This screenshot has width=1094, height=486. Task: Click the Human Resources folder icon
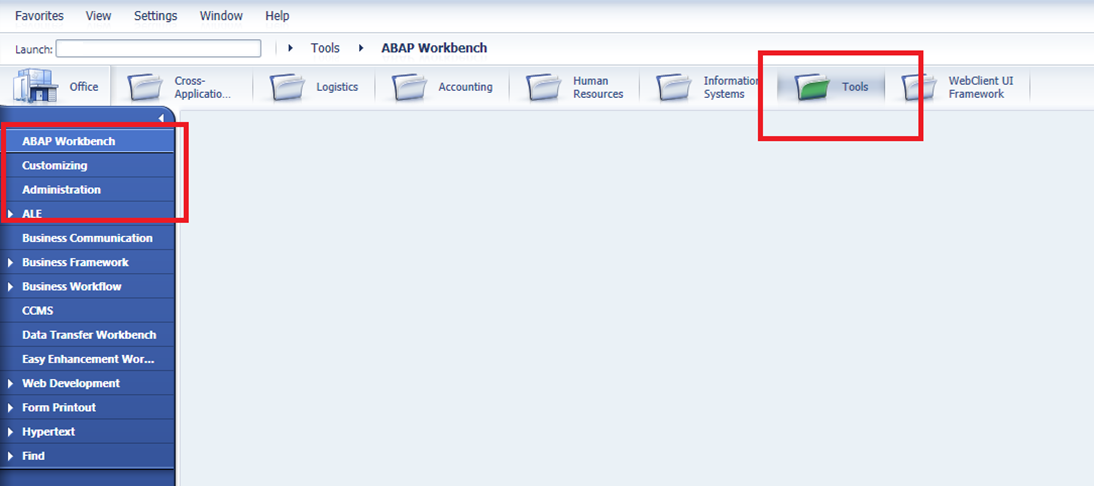pos(544,88)
